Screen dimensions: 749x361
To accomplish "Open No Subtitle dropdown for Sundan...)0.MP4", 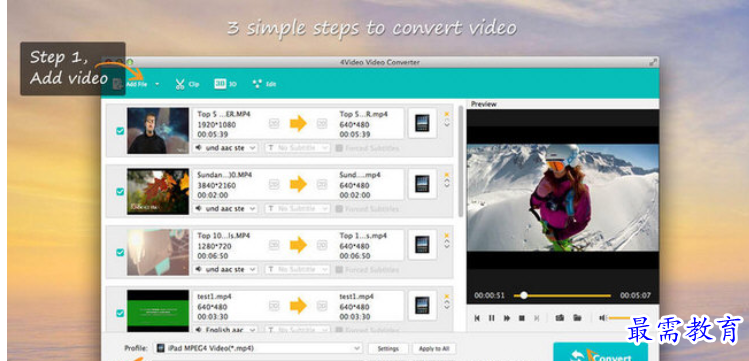I will coord(298,209).
